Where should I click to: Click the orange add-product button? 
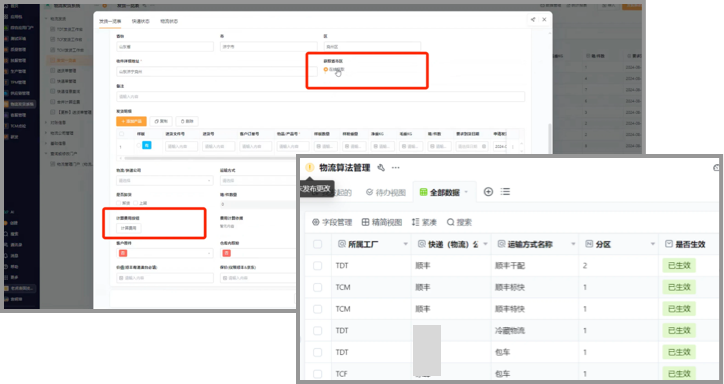[x=132, y=121]
